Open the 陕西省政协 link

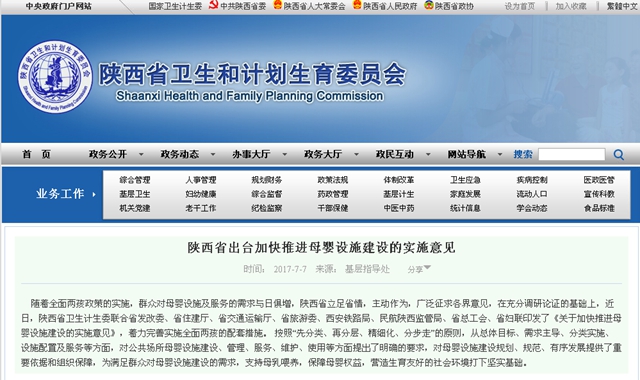point(454,6)
